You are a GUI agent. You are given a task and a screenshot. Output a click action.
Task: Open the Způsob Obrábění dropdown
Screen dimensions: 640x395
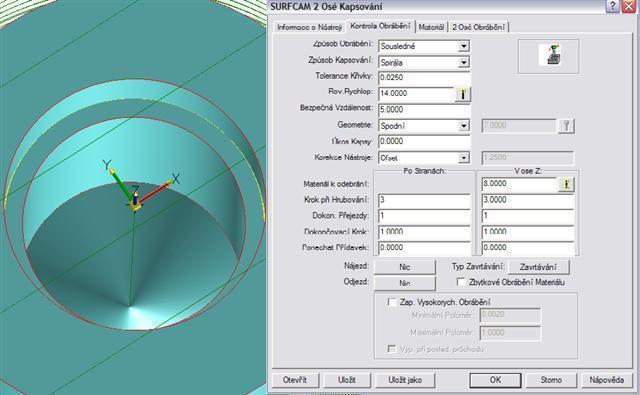click(463, 46)
